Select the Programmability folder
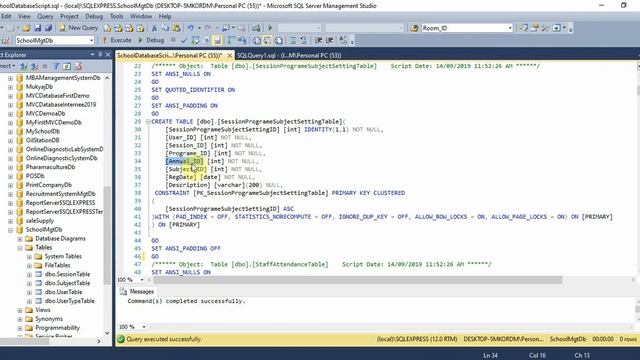Image resolution: width=640 pixels, height=360 pixels. tap(57, 328)
